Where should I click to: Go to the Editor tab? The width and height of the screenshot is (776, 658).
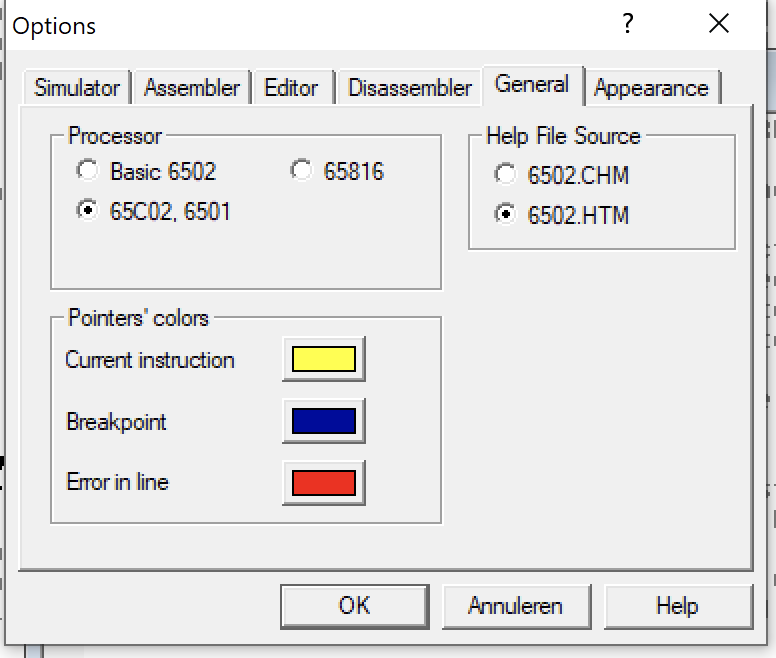pos(291,88)
